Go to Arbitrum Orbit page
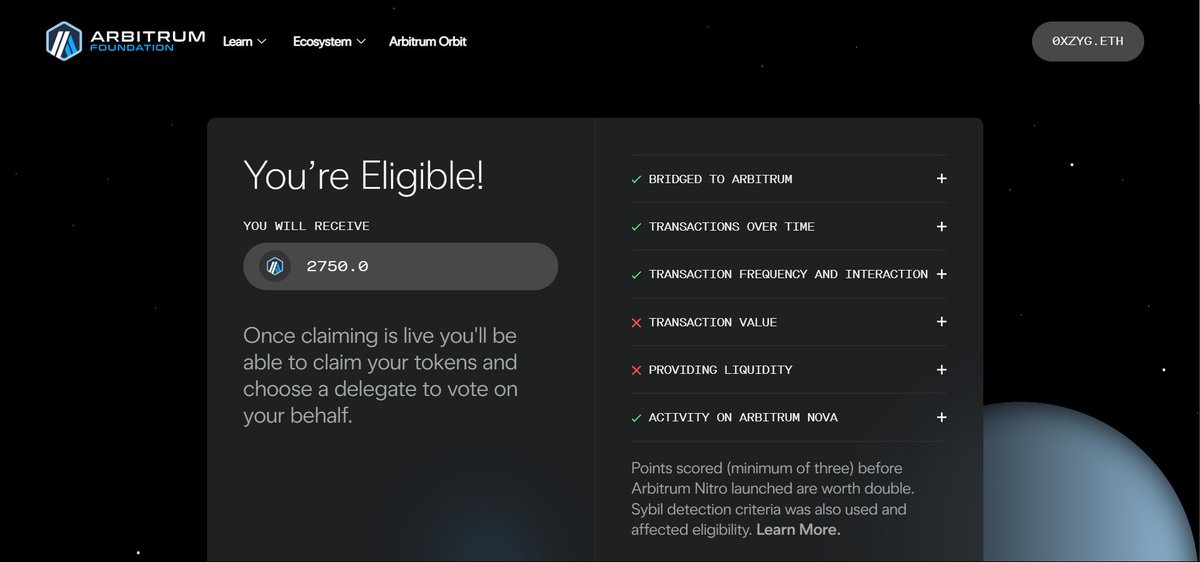The height and width of the screenshot is (562, 1200). [x=427, y=41]
